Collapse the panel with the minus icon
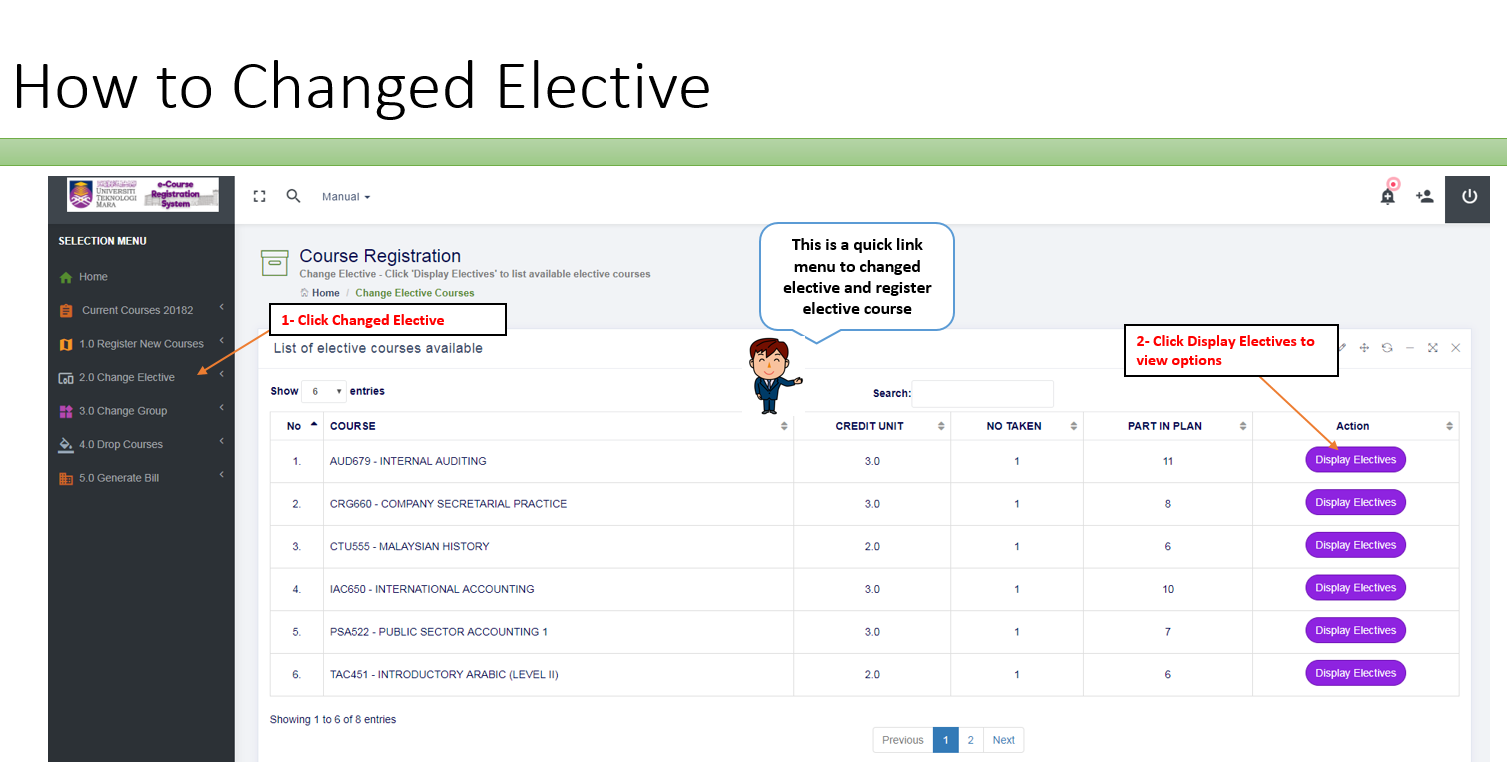This screenshot has height=782, width=1507. point(1410,348)
